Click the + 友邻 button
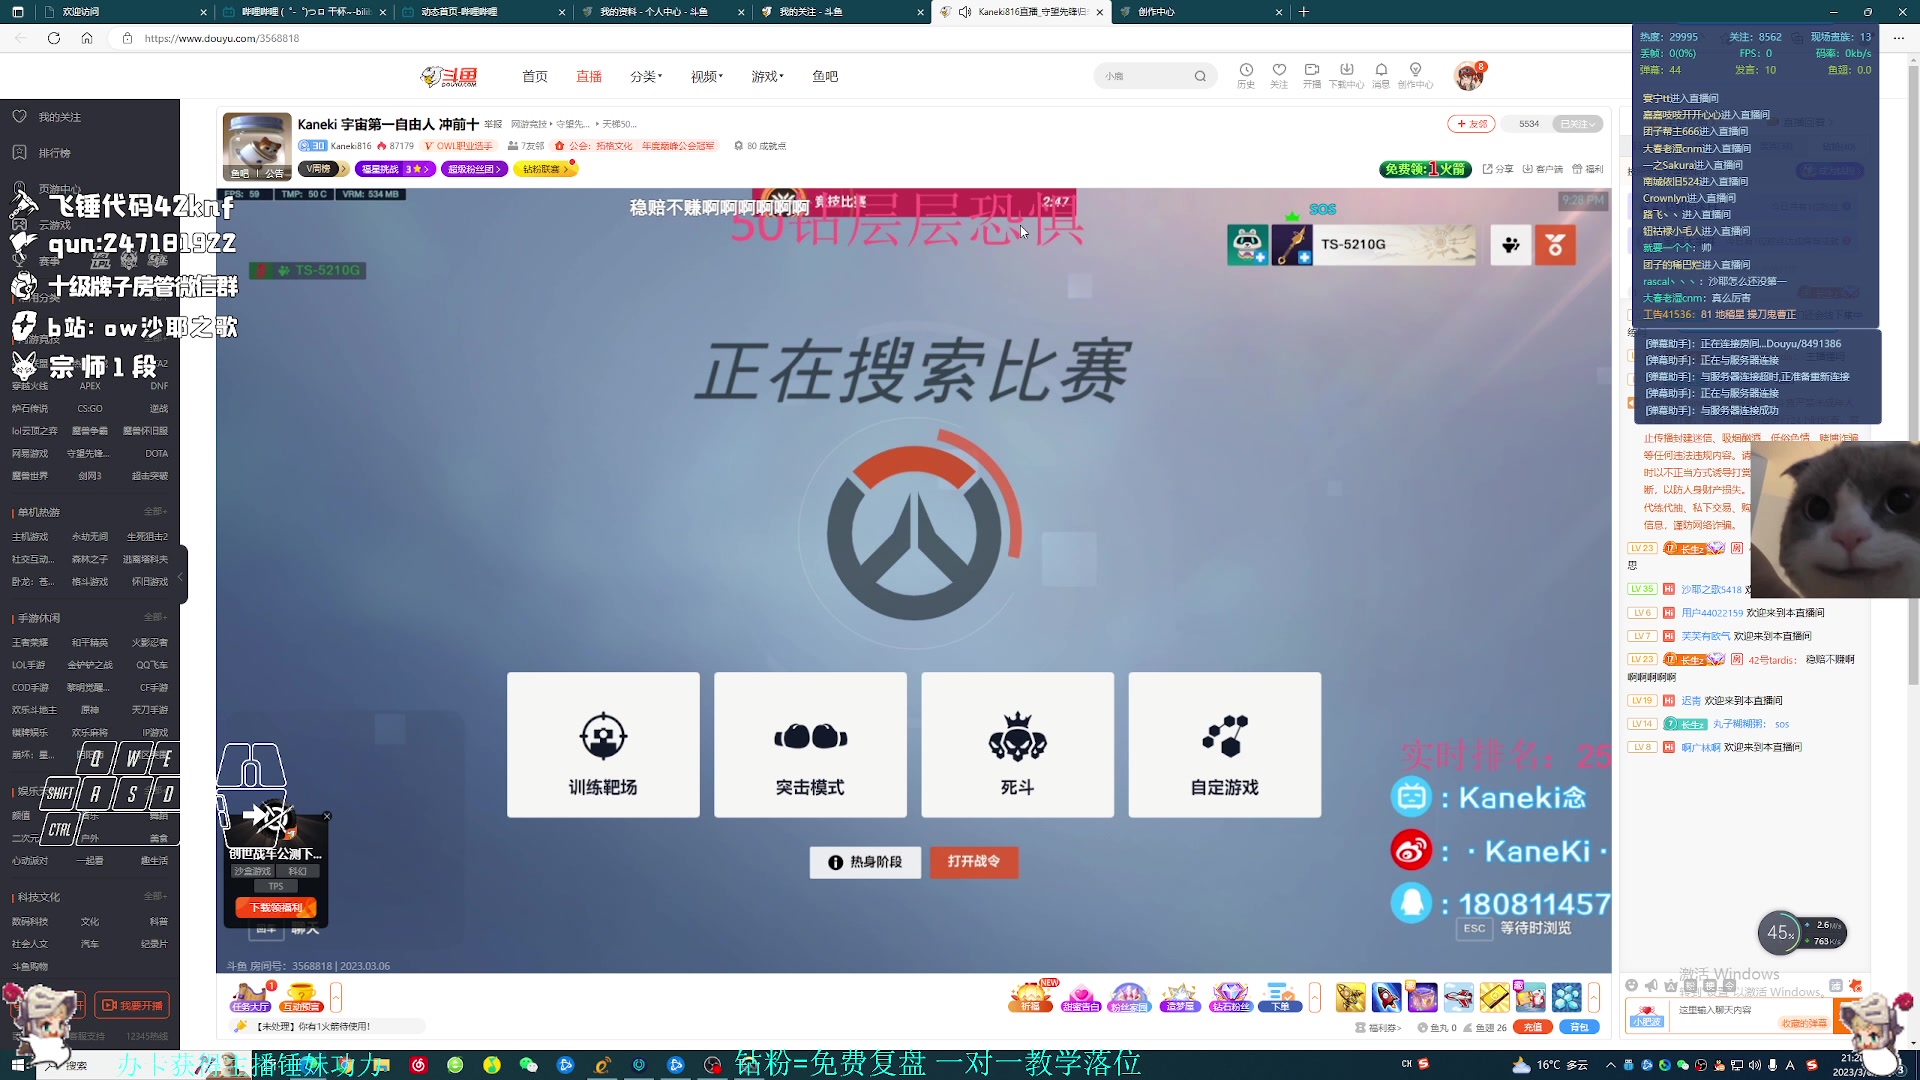This screenshot has height=1080, width=1920. tap(1471, 124)
